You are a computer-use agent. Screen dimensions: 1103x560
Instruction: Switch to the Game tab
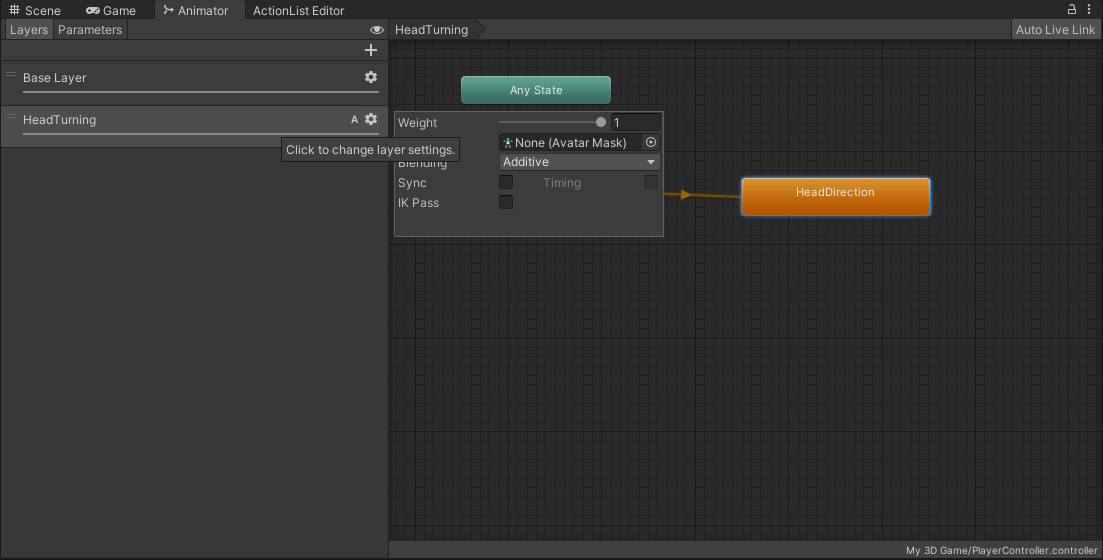111,11
